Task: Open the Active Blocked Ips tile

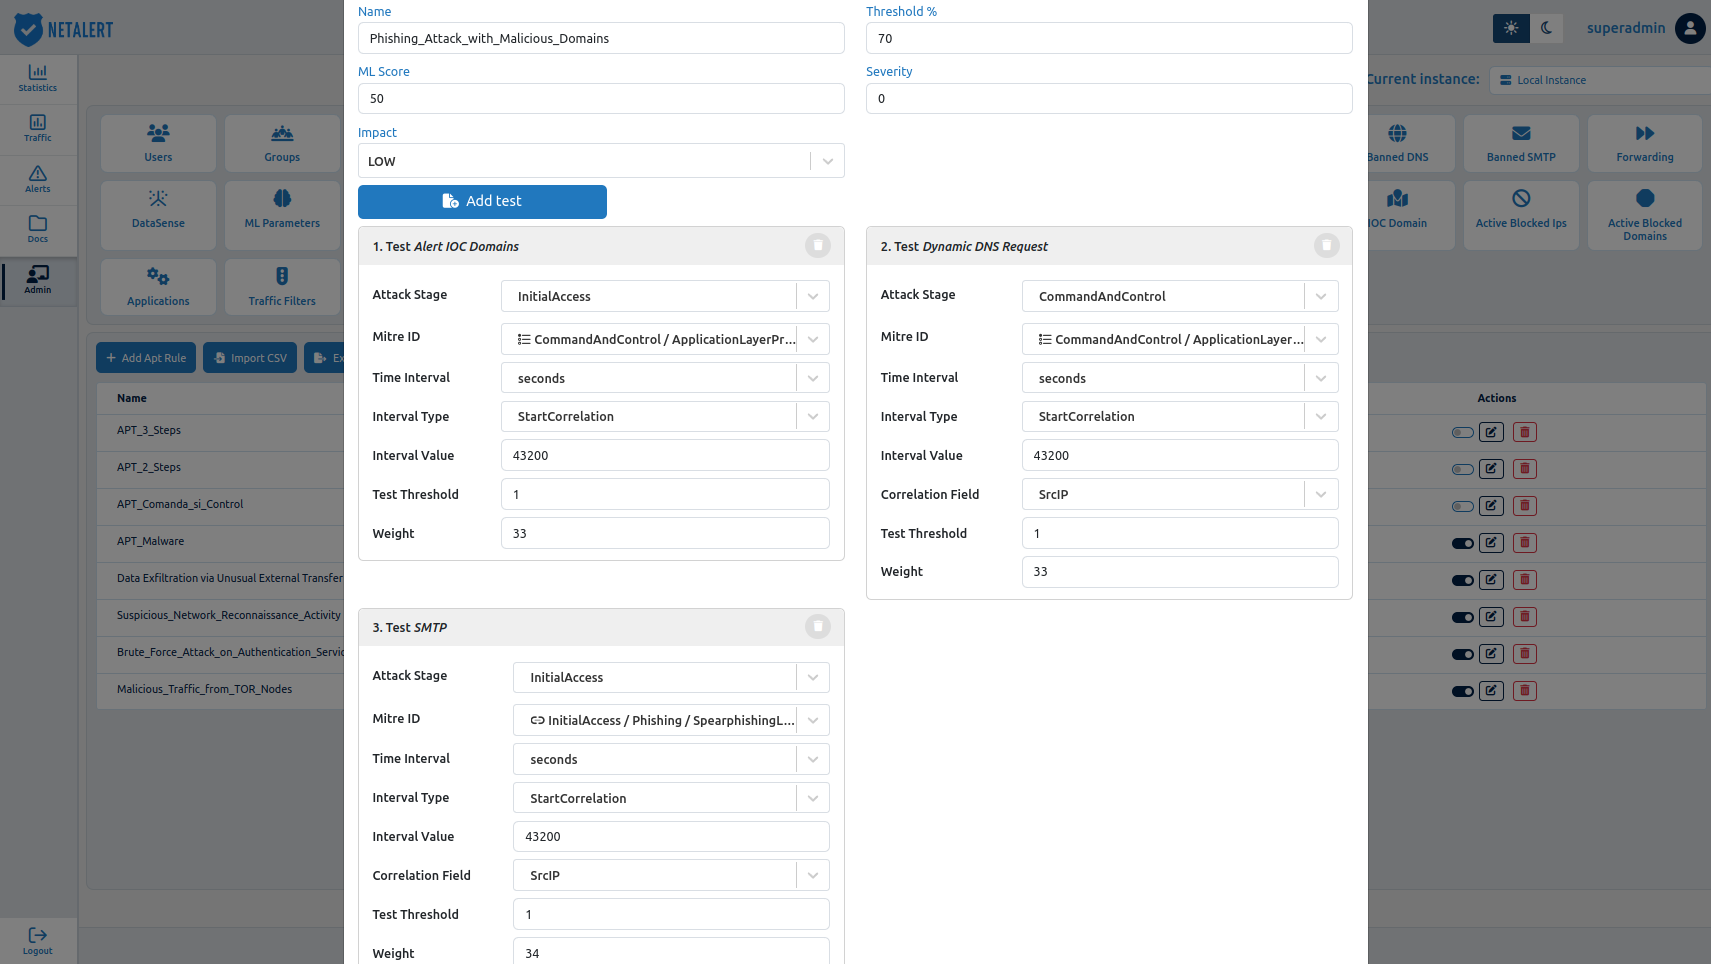Action: 1521,214
